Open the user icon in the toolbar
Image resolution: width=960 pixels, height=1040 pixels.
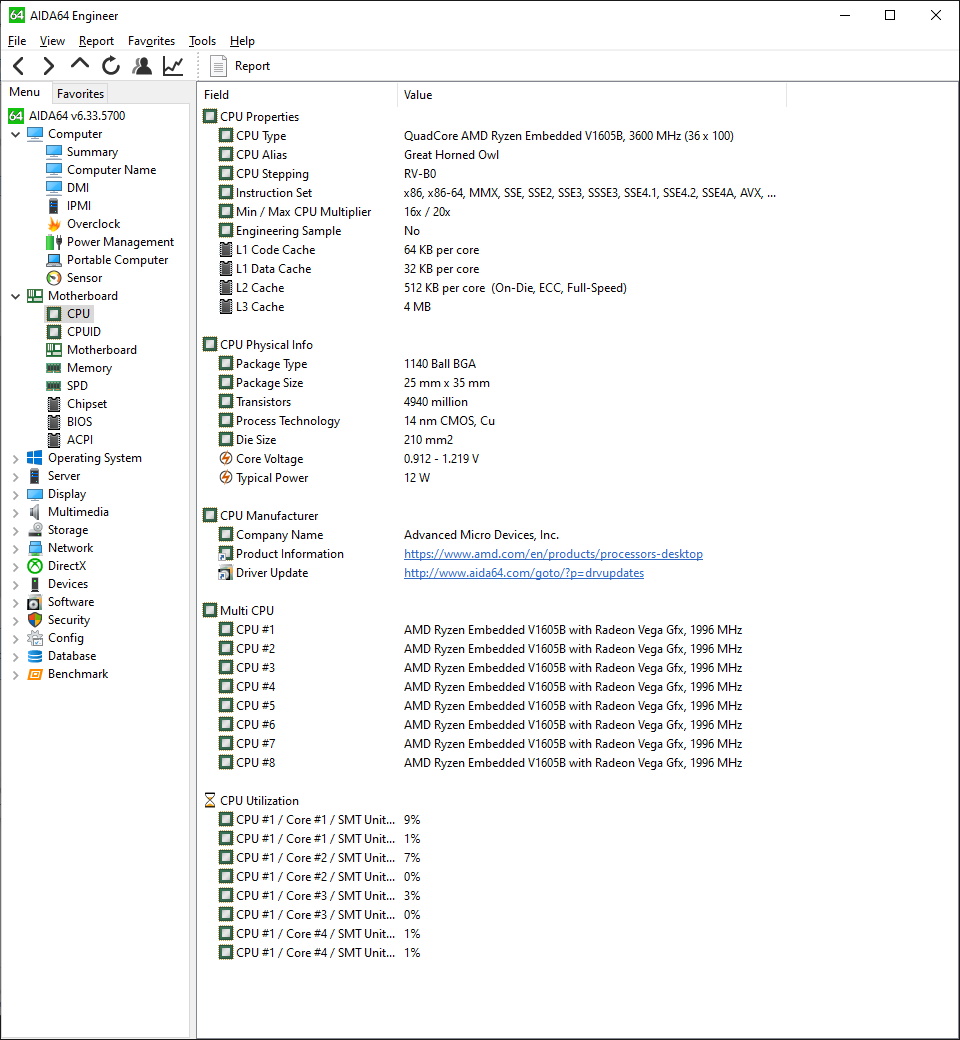(142, 66)
